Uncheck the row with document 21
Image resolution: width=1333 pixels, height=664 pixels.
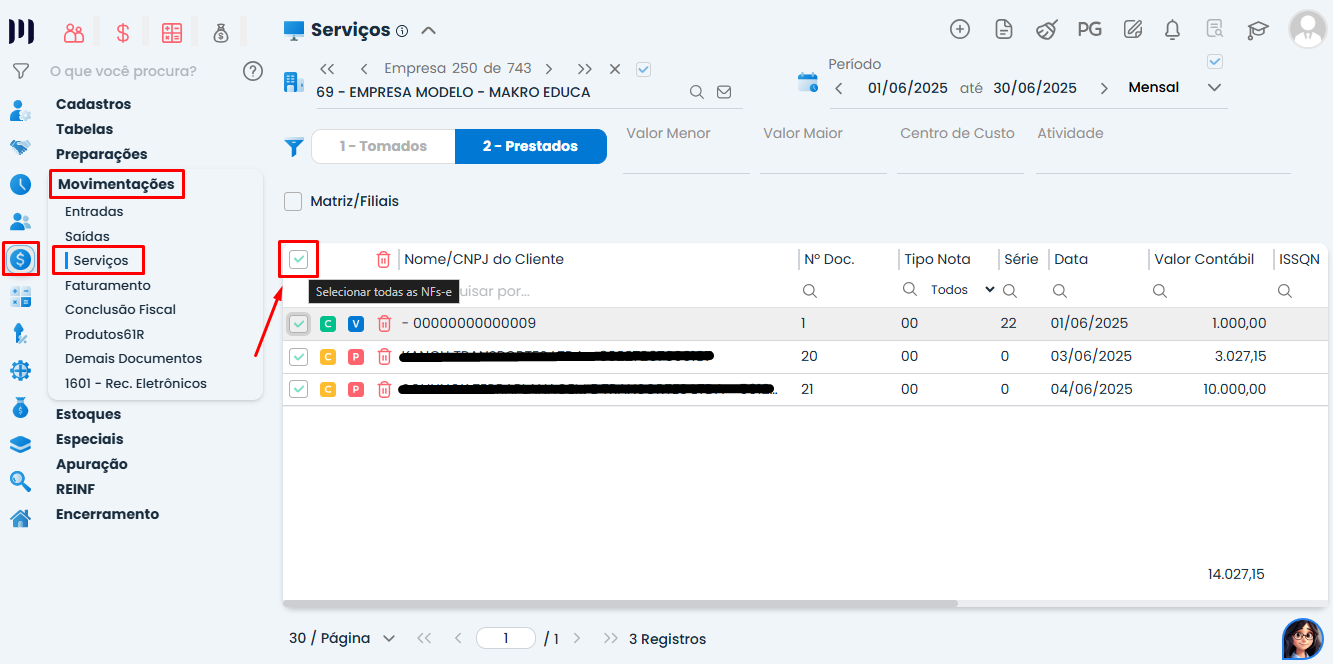(298, 389)
